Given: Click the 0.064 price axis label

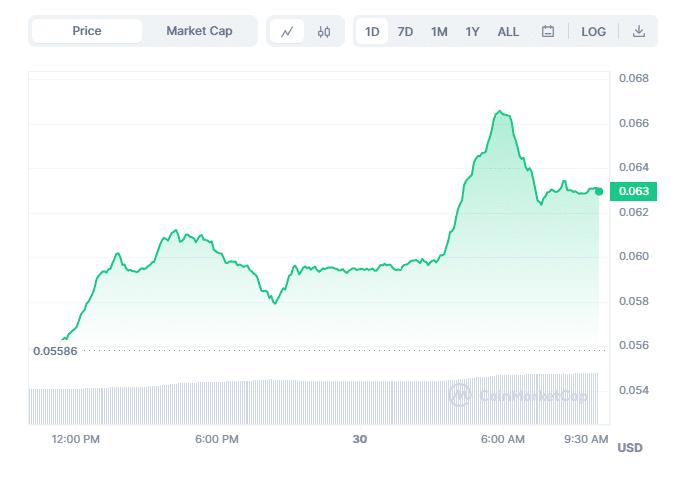Looking at the screenshot, I should pos(634,167).
